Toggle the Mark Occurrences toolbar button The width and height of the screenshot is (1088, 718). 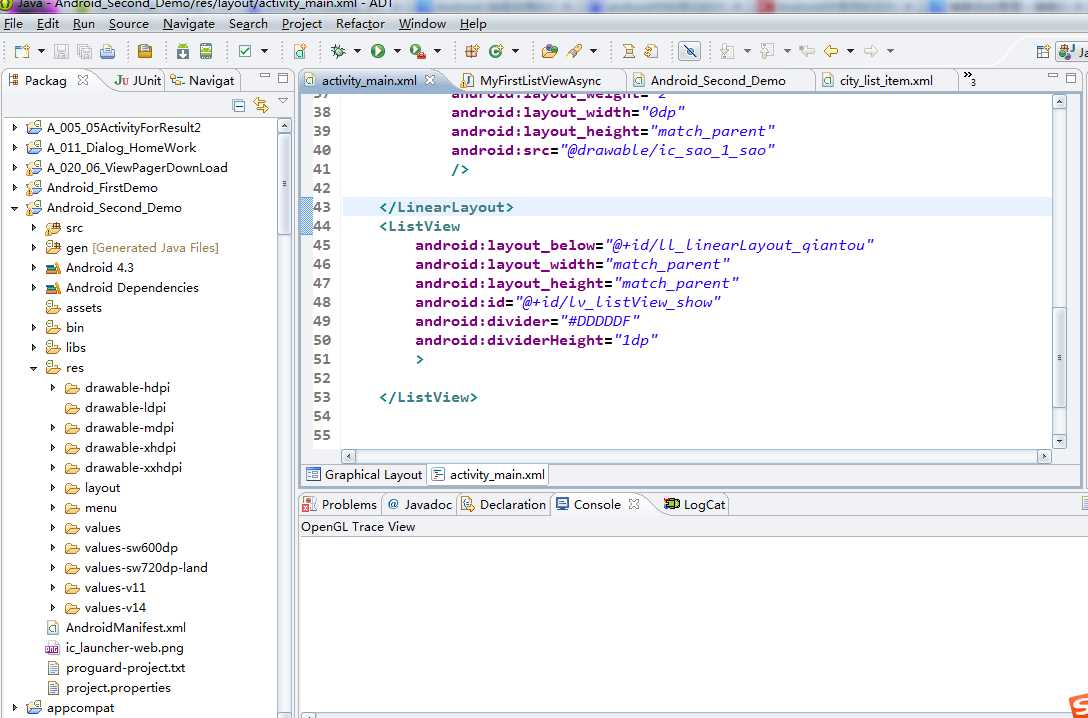(x=689, y=51)
